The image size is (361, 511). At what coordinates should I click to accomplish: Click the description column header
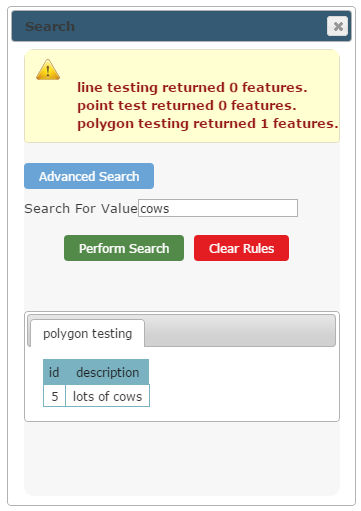[x=108, y=372]
